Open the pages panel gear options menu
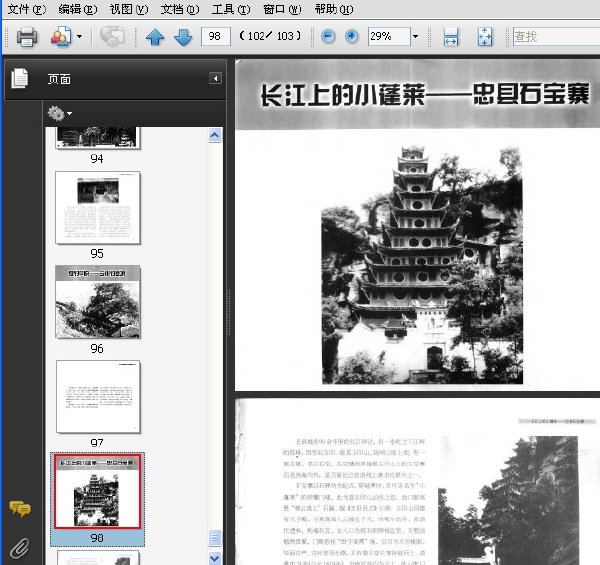Screen dimensions: 600x565 click(x=59, y=113)
